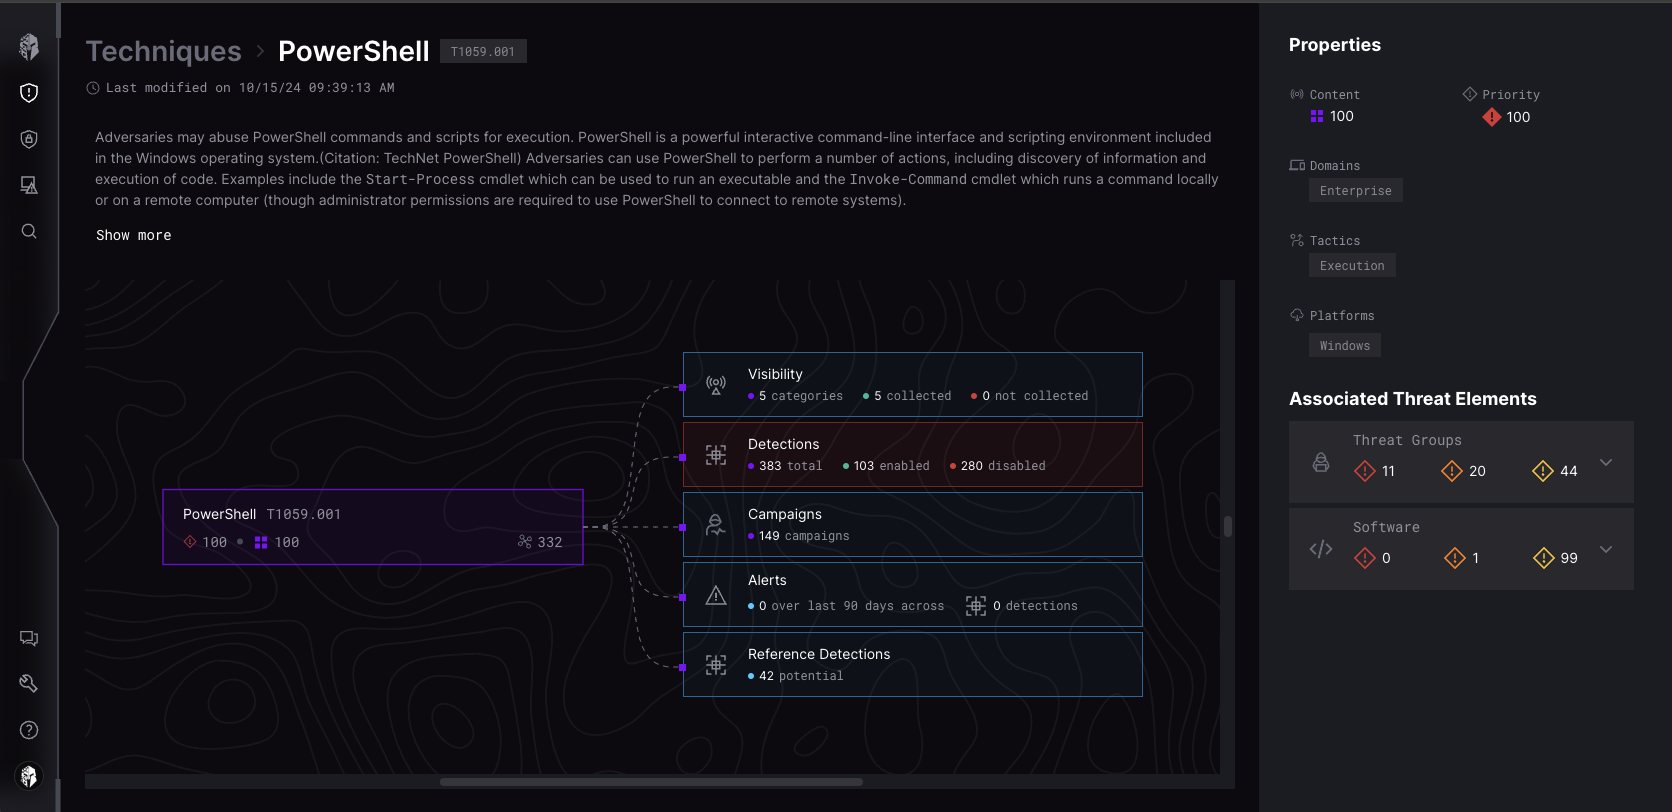
Task: Open the Reference Detections node card
Action: (x=912, y=664)
